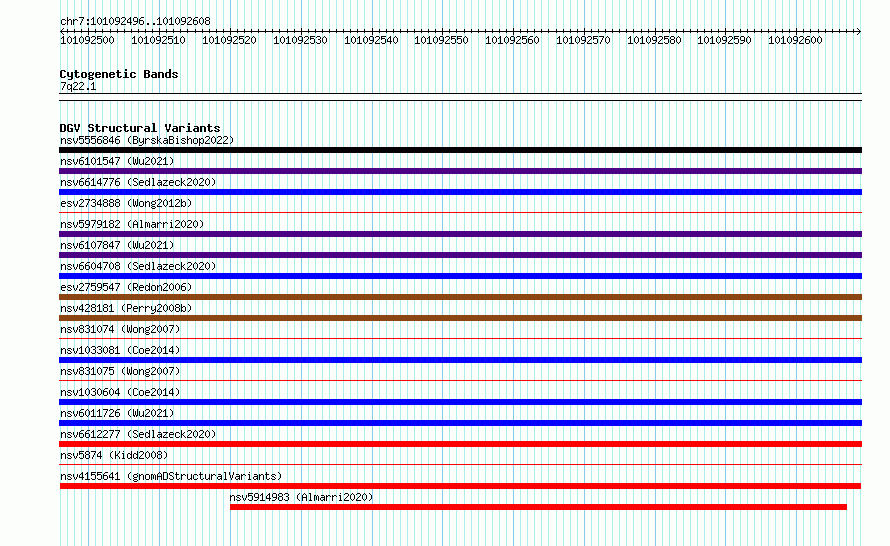Click the blue nsv1033081 variant bar
The image size is (890, 546).
460,360
